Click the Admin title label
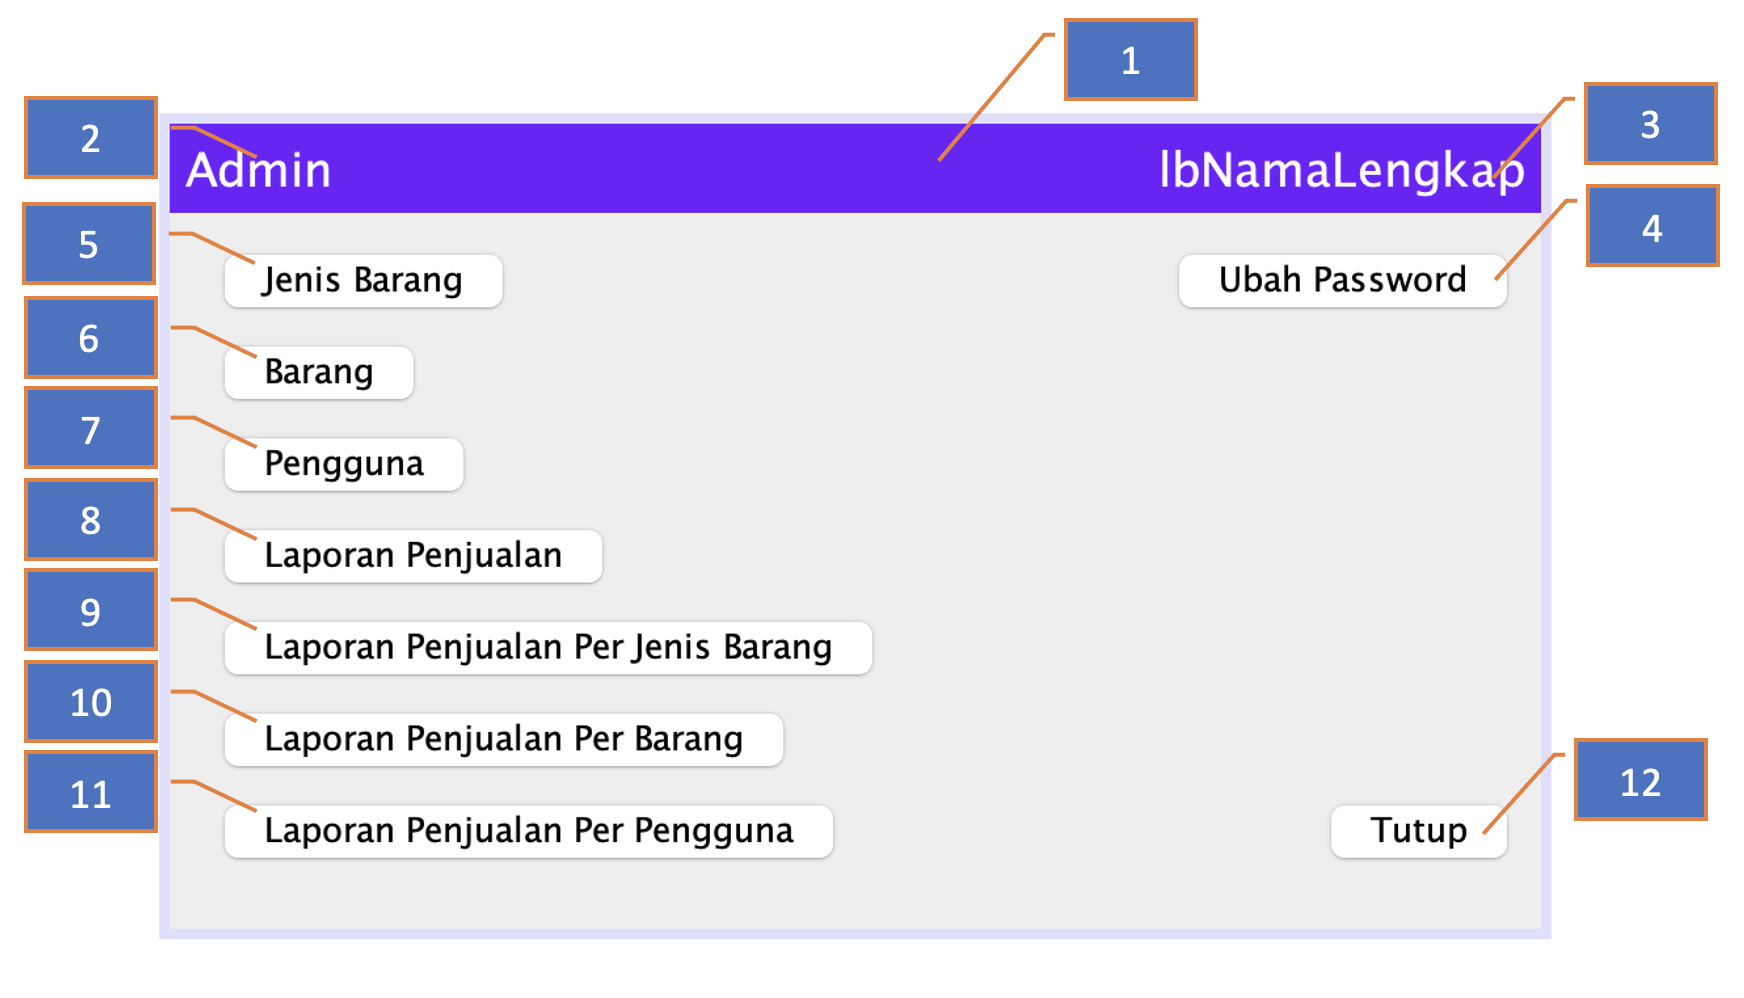This screenshot has height=998, width=1744. pyautogui.click(x=258, y=170)
